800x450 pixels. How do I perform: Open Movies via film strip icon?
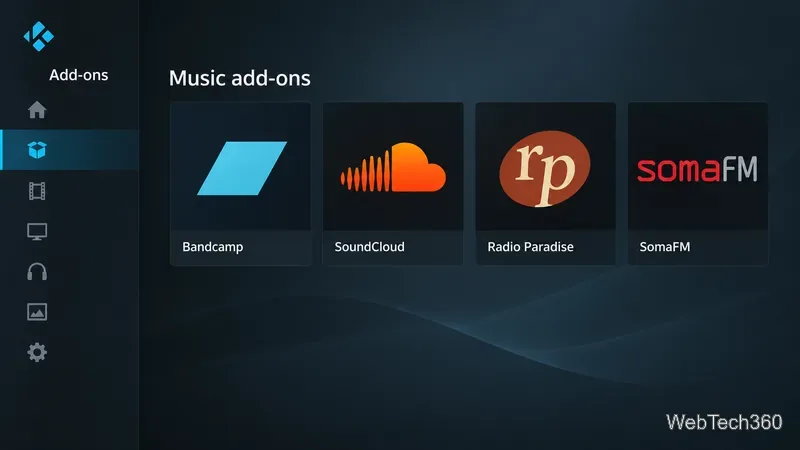pyautogui.click(x=37, y=191)
